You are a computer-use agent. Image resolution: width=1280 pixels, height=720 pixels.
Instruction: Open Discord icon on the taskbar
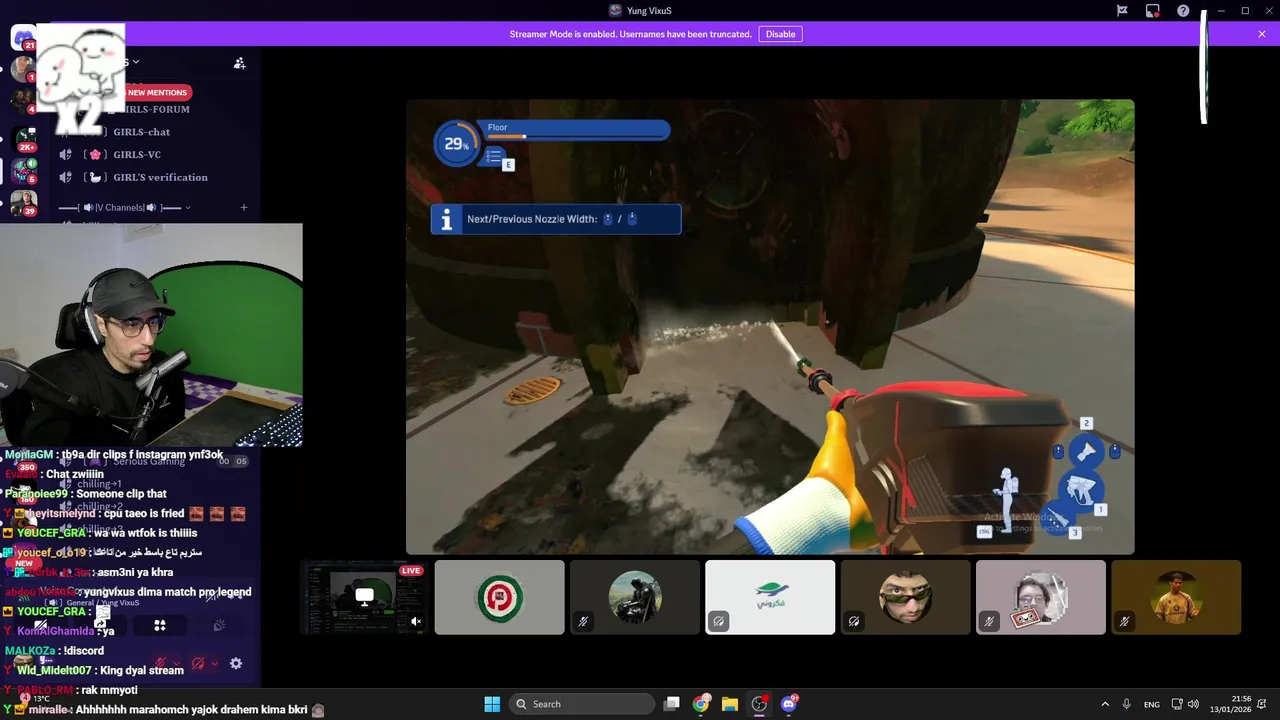coord(789,704)
